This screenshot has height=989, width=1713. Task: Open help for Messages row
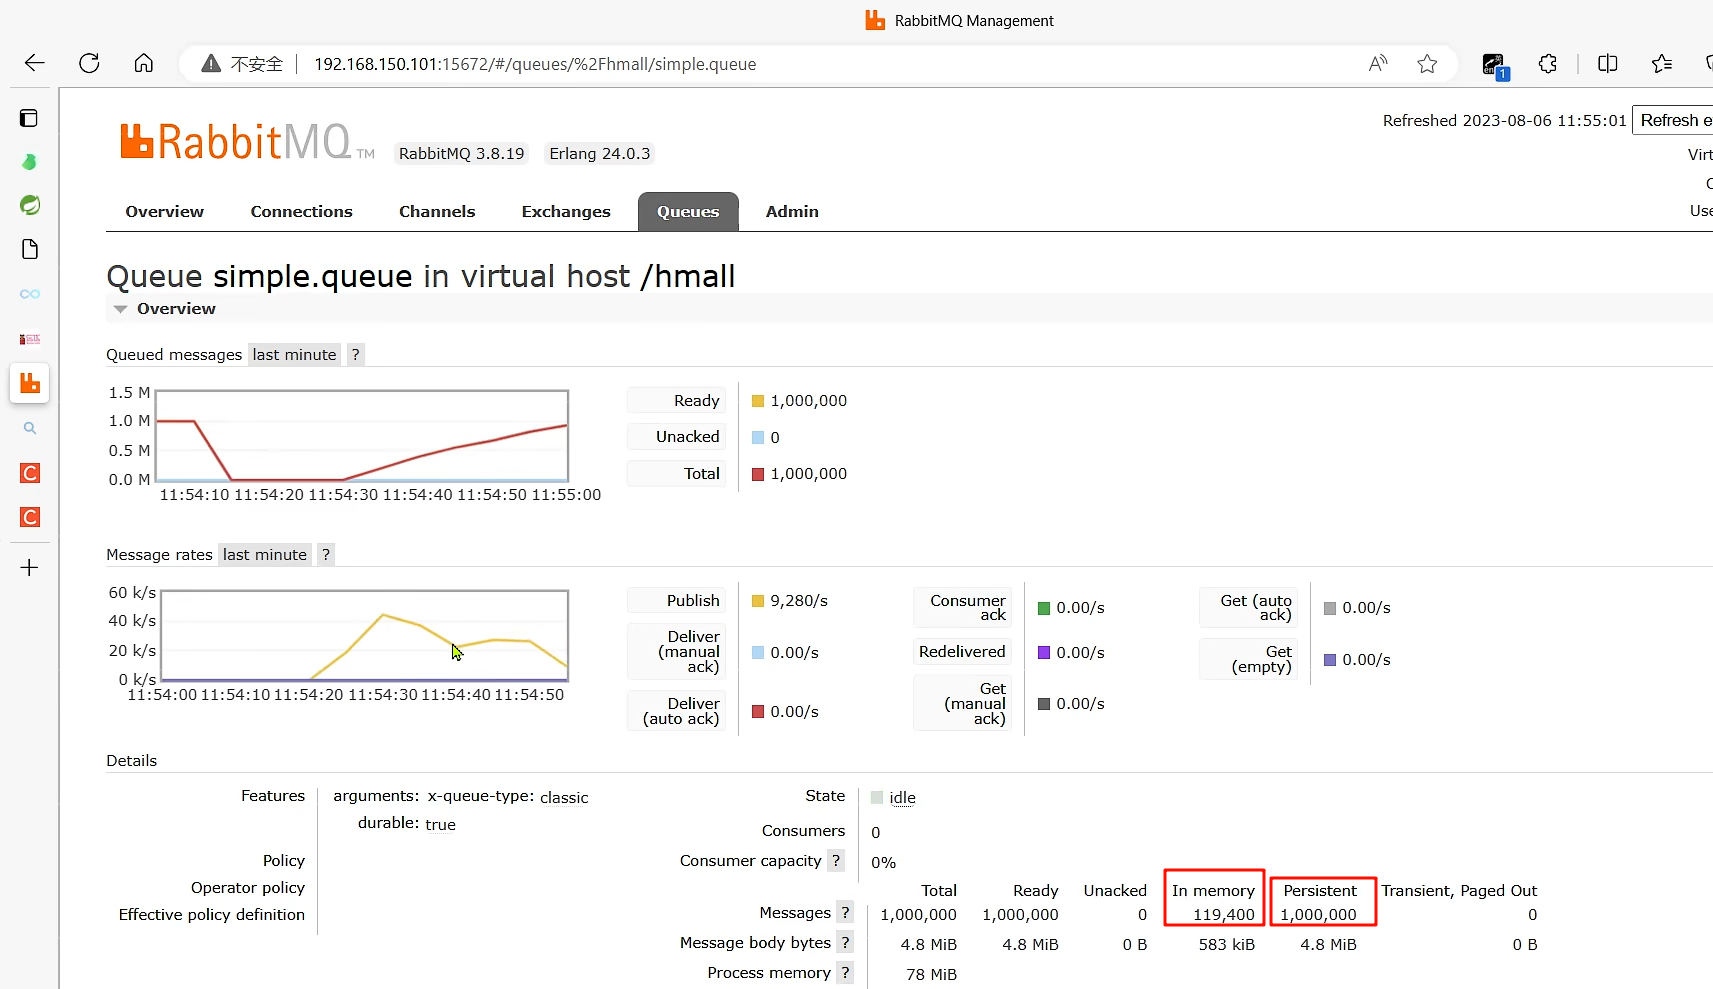click(845, 912)
